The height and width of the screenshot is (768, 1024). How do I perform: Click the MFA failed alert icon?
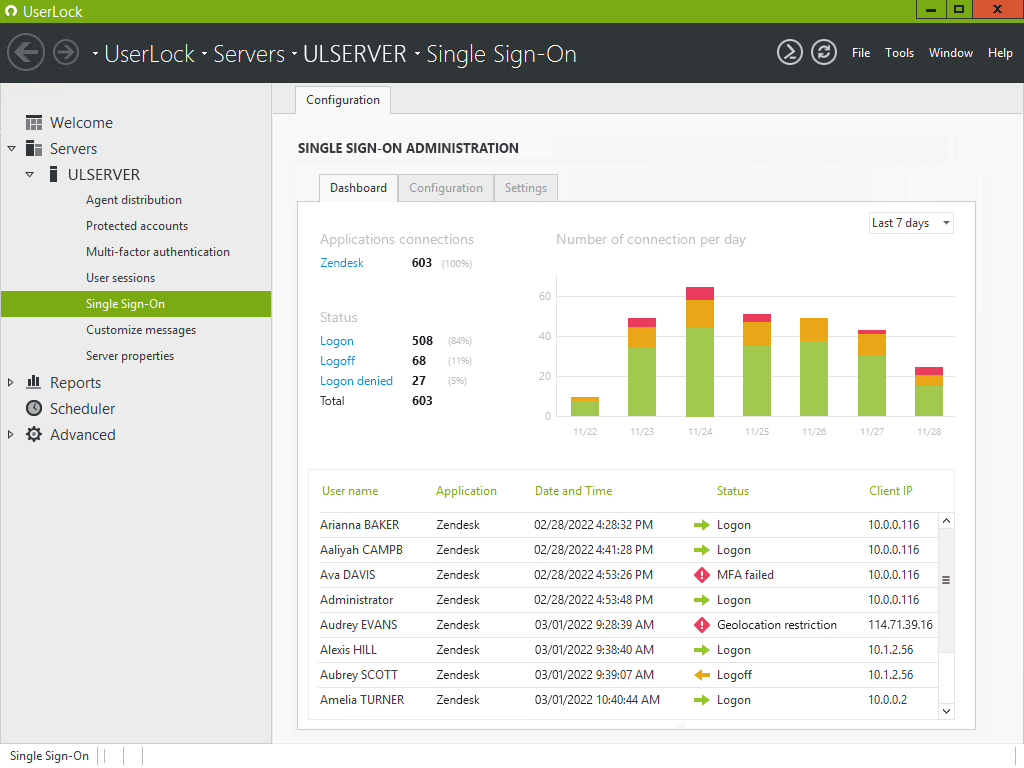tap(701, 575)
